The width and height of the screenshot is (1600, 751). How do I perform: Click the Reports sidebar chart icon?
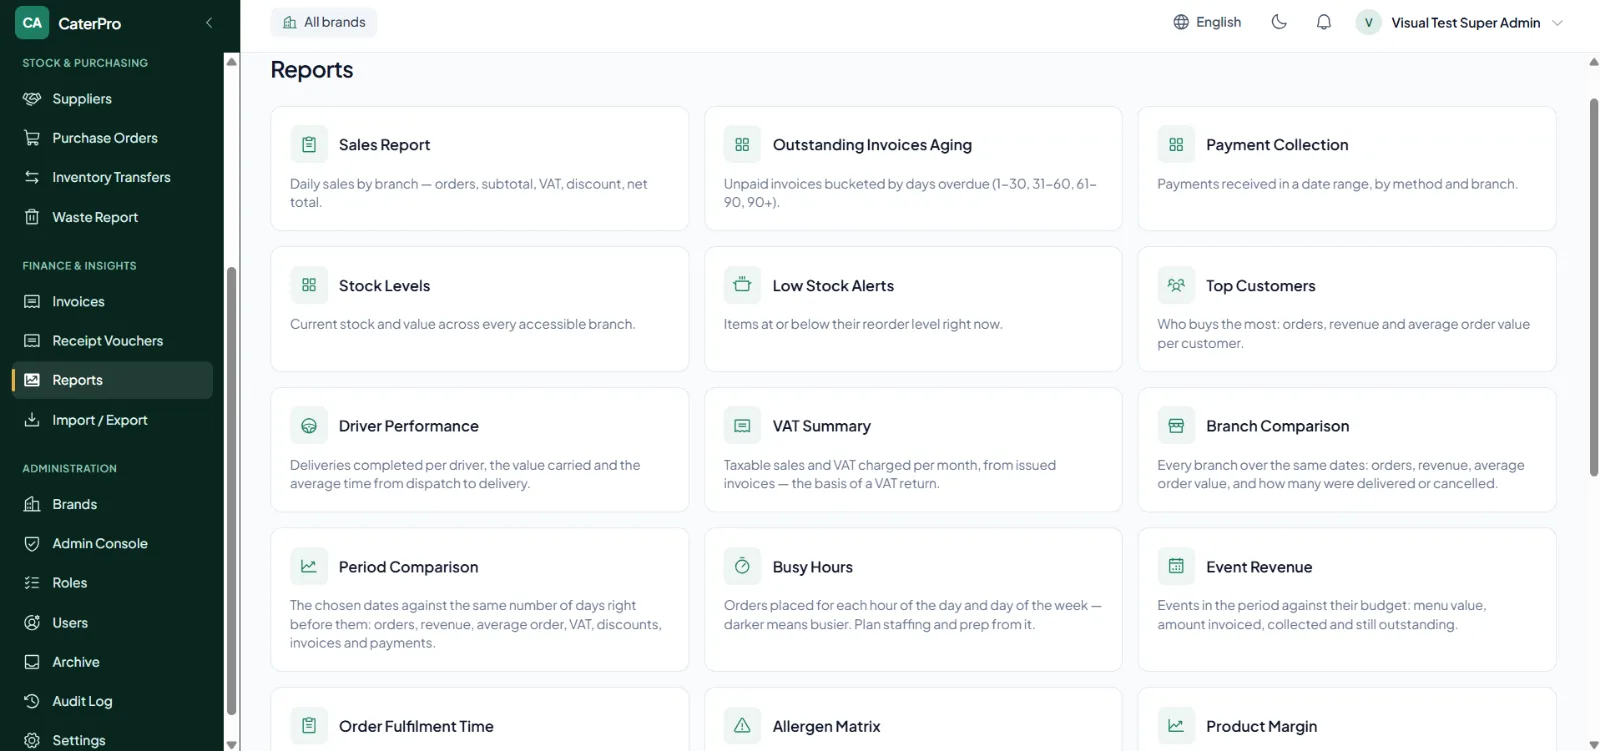click(x=32, y=380)
